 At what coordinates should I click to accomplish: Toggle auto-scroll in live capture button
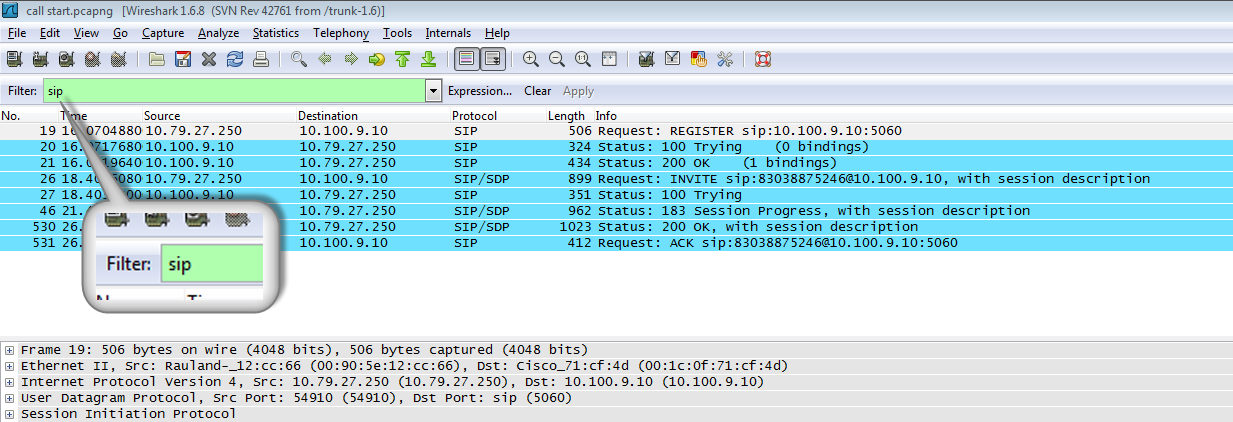(492, 59)
